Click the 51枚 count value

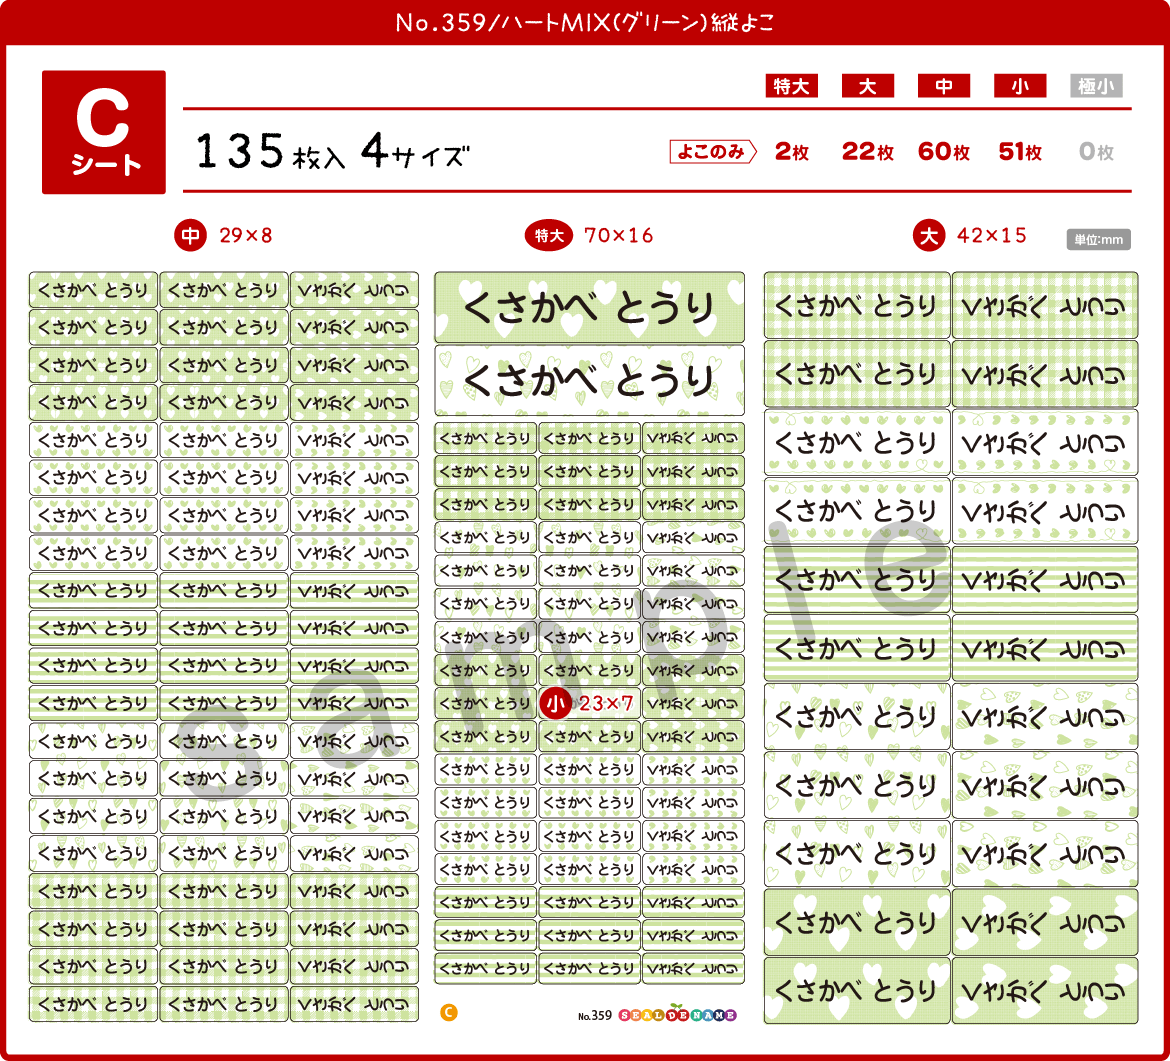1020,151
